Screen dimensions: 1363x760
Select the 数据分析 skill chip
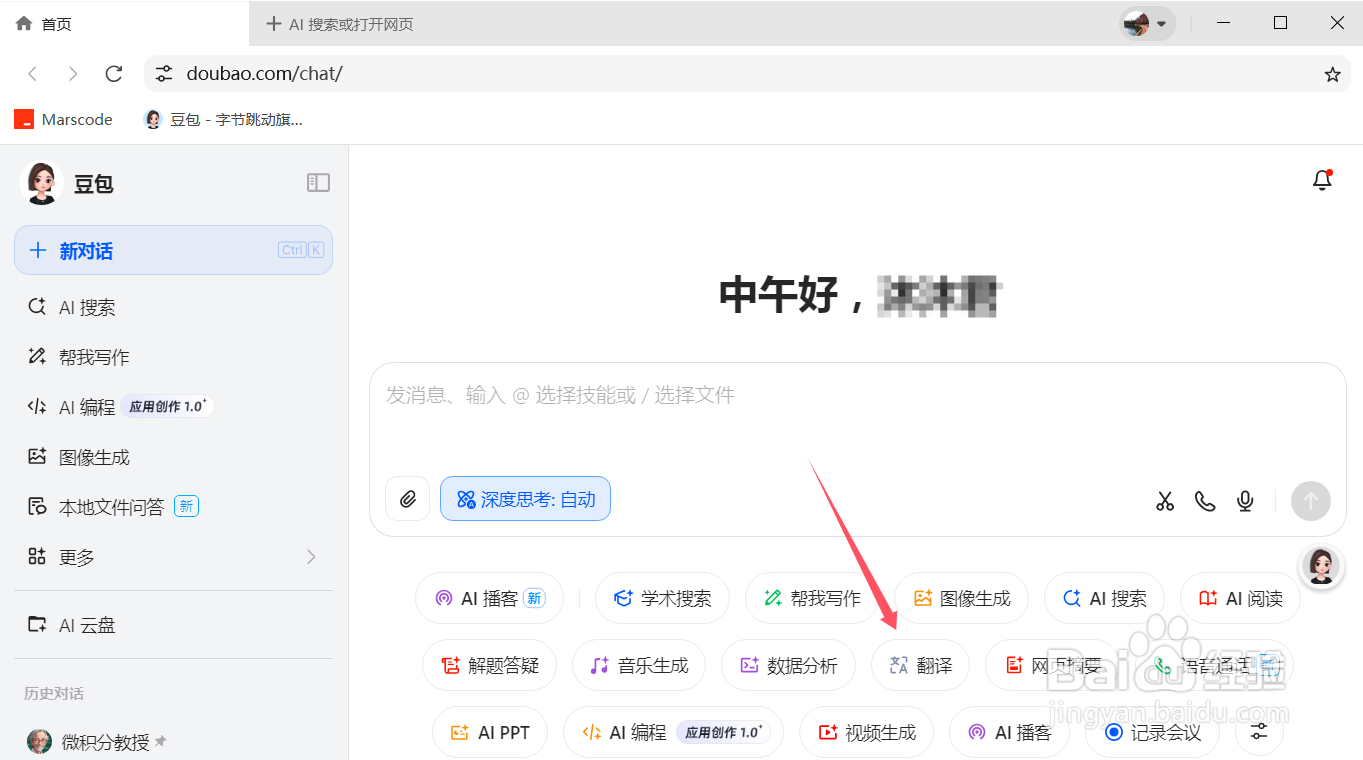[788, 665]
